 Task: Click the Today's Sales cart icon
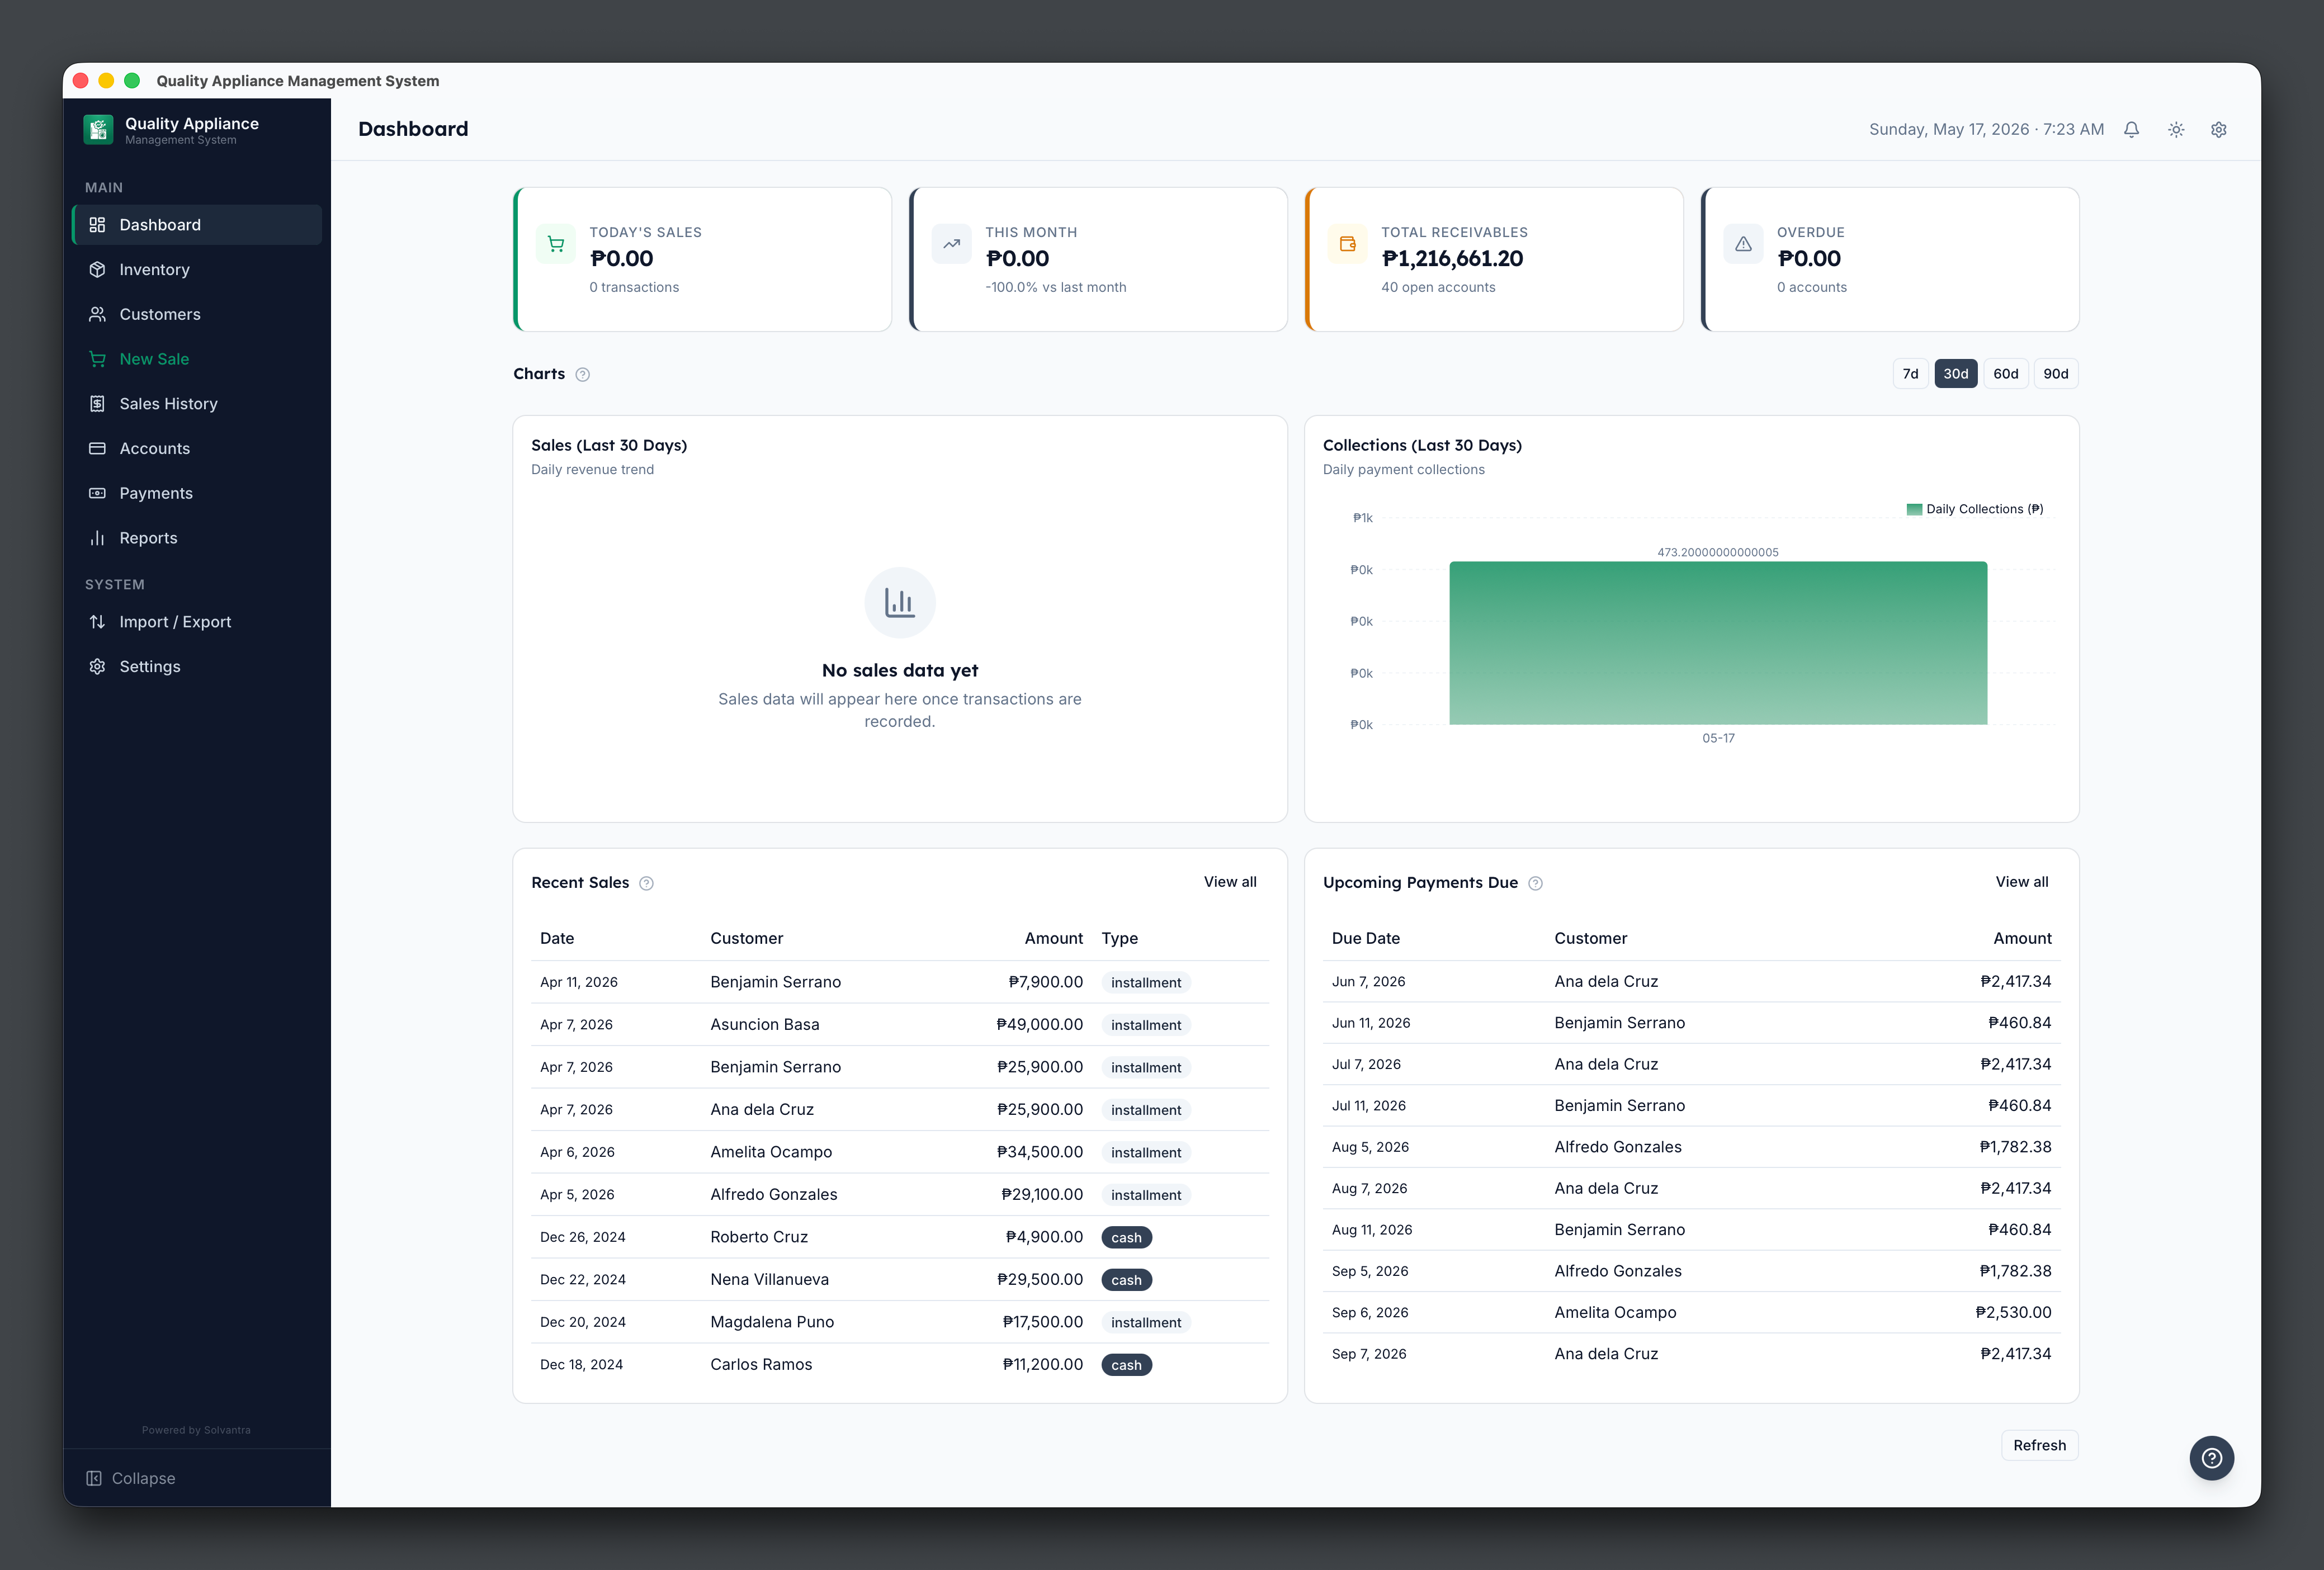coord(556,244)
